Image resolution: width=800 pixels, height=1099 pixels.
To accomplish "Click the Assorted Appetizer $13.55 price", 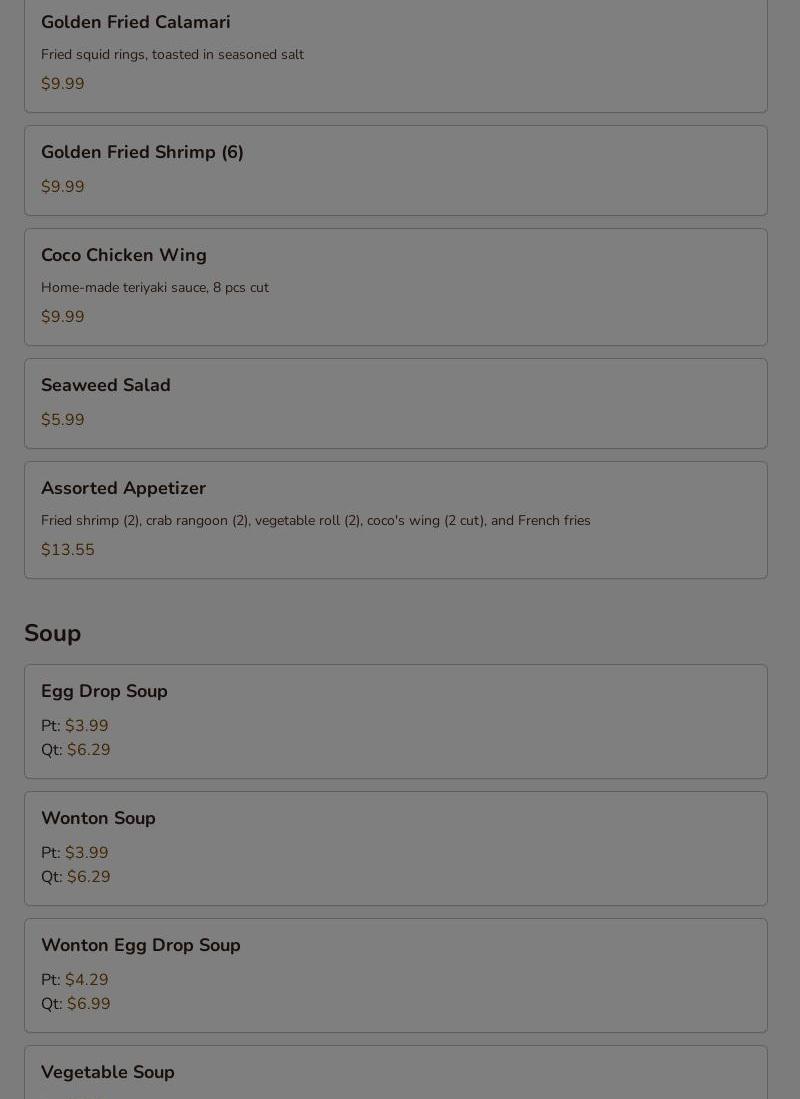I will [68, 550].
